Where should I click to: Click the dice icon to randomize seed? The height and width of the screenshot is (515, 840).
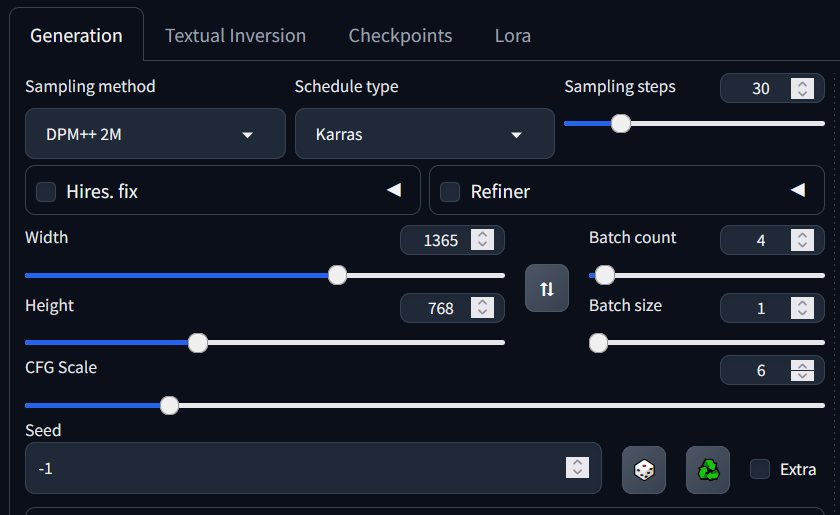[644, 469]
